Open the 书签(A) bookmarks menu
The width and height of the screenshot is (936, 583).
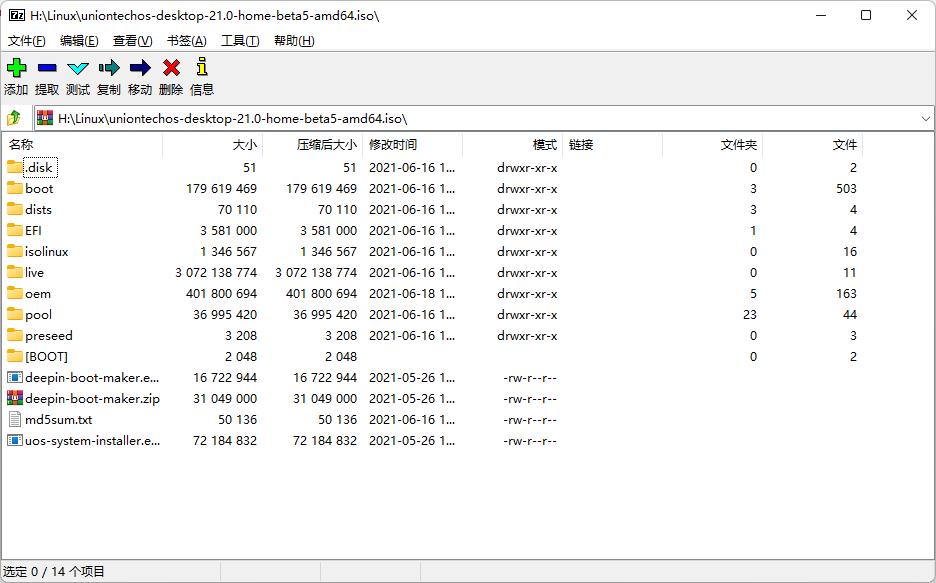(x=186, y=41)
